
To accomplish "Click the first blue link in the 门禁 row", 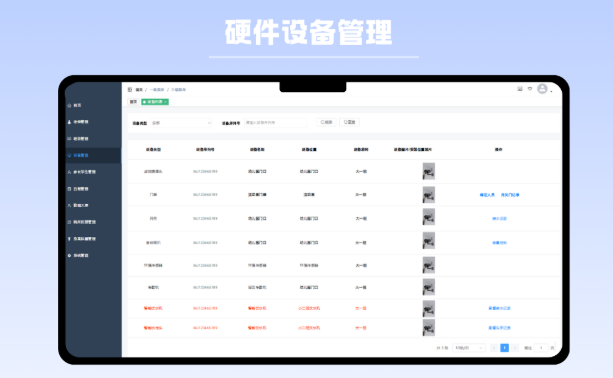I will [487, 195].
